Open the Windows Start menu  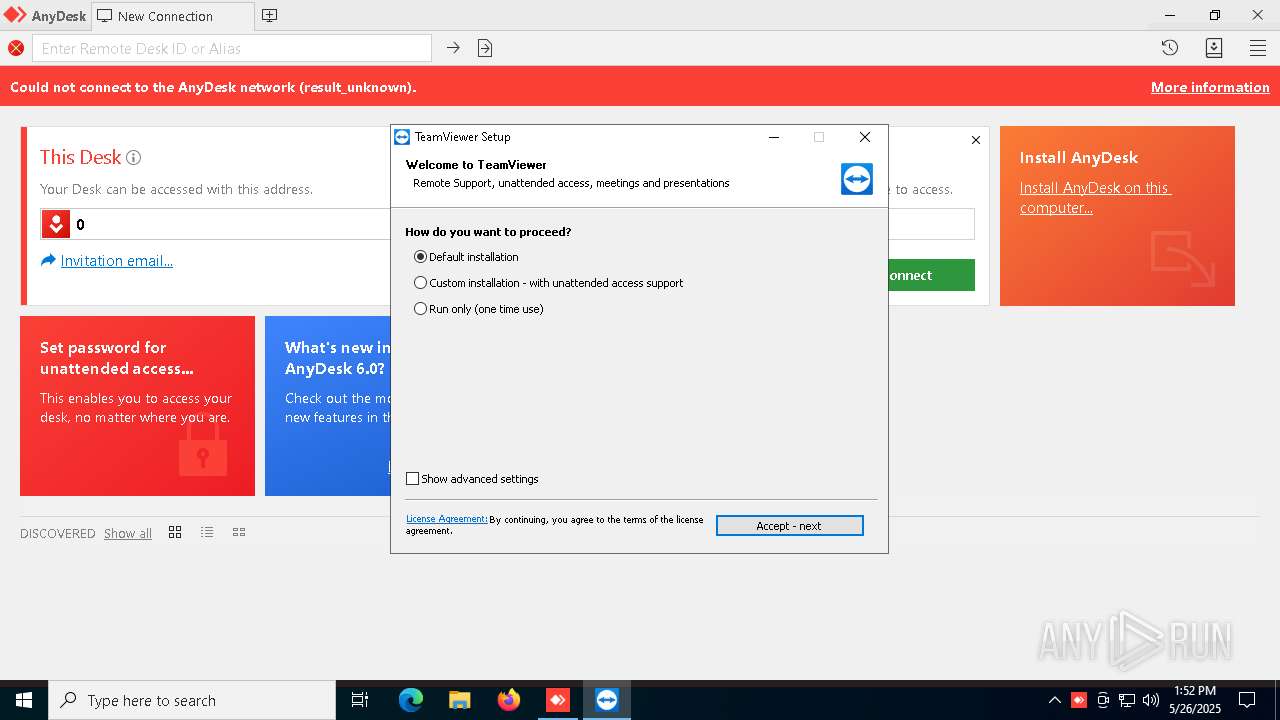pyautogui.click(x=24, y=700)
